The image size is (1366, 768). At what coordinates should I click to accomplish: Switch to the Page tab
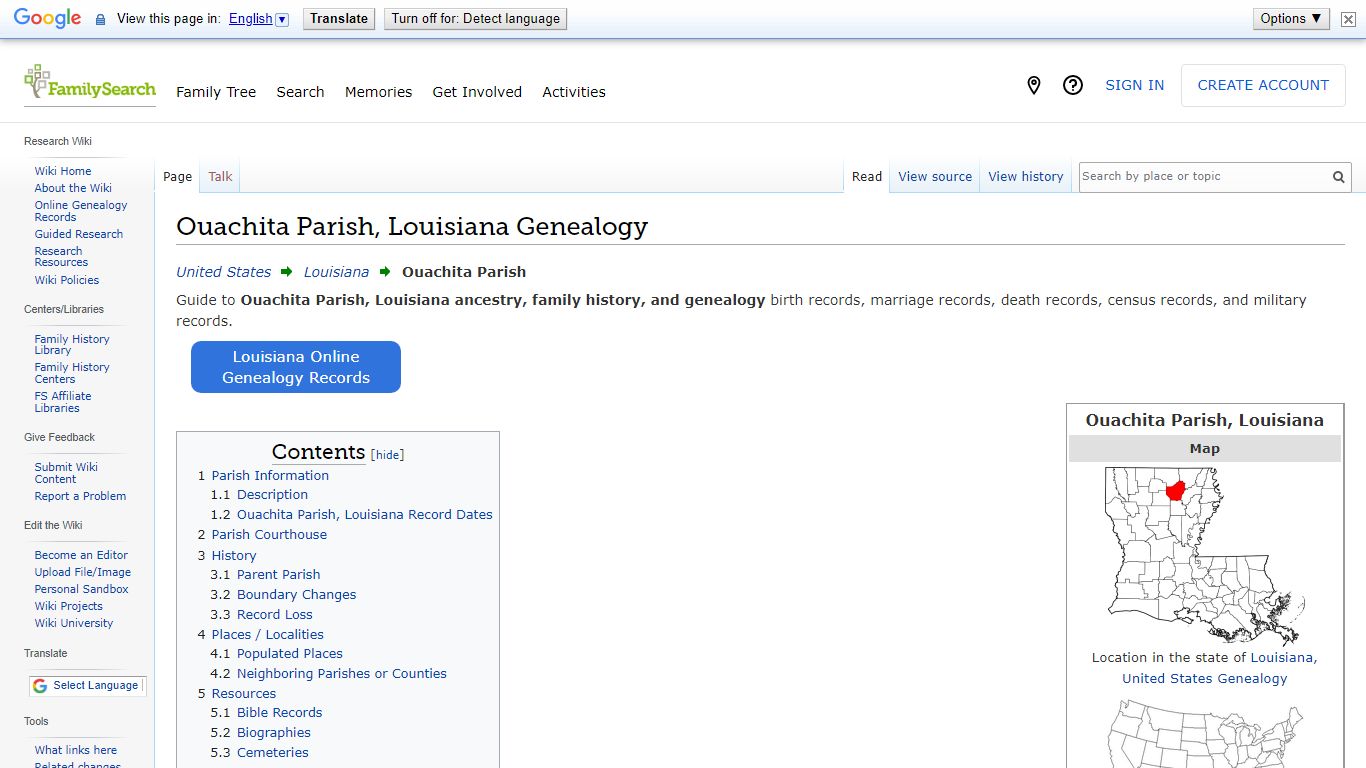point(177,177)
